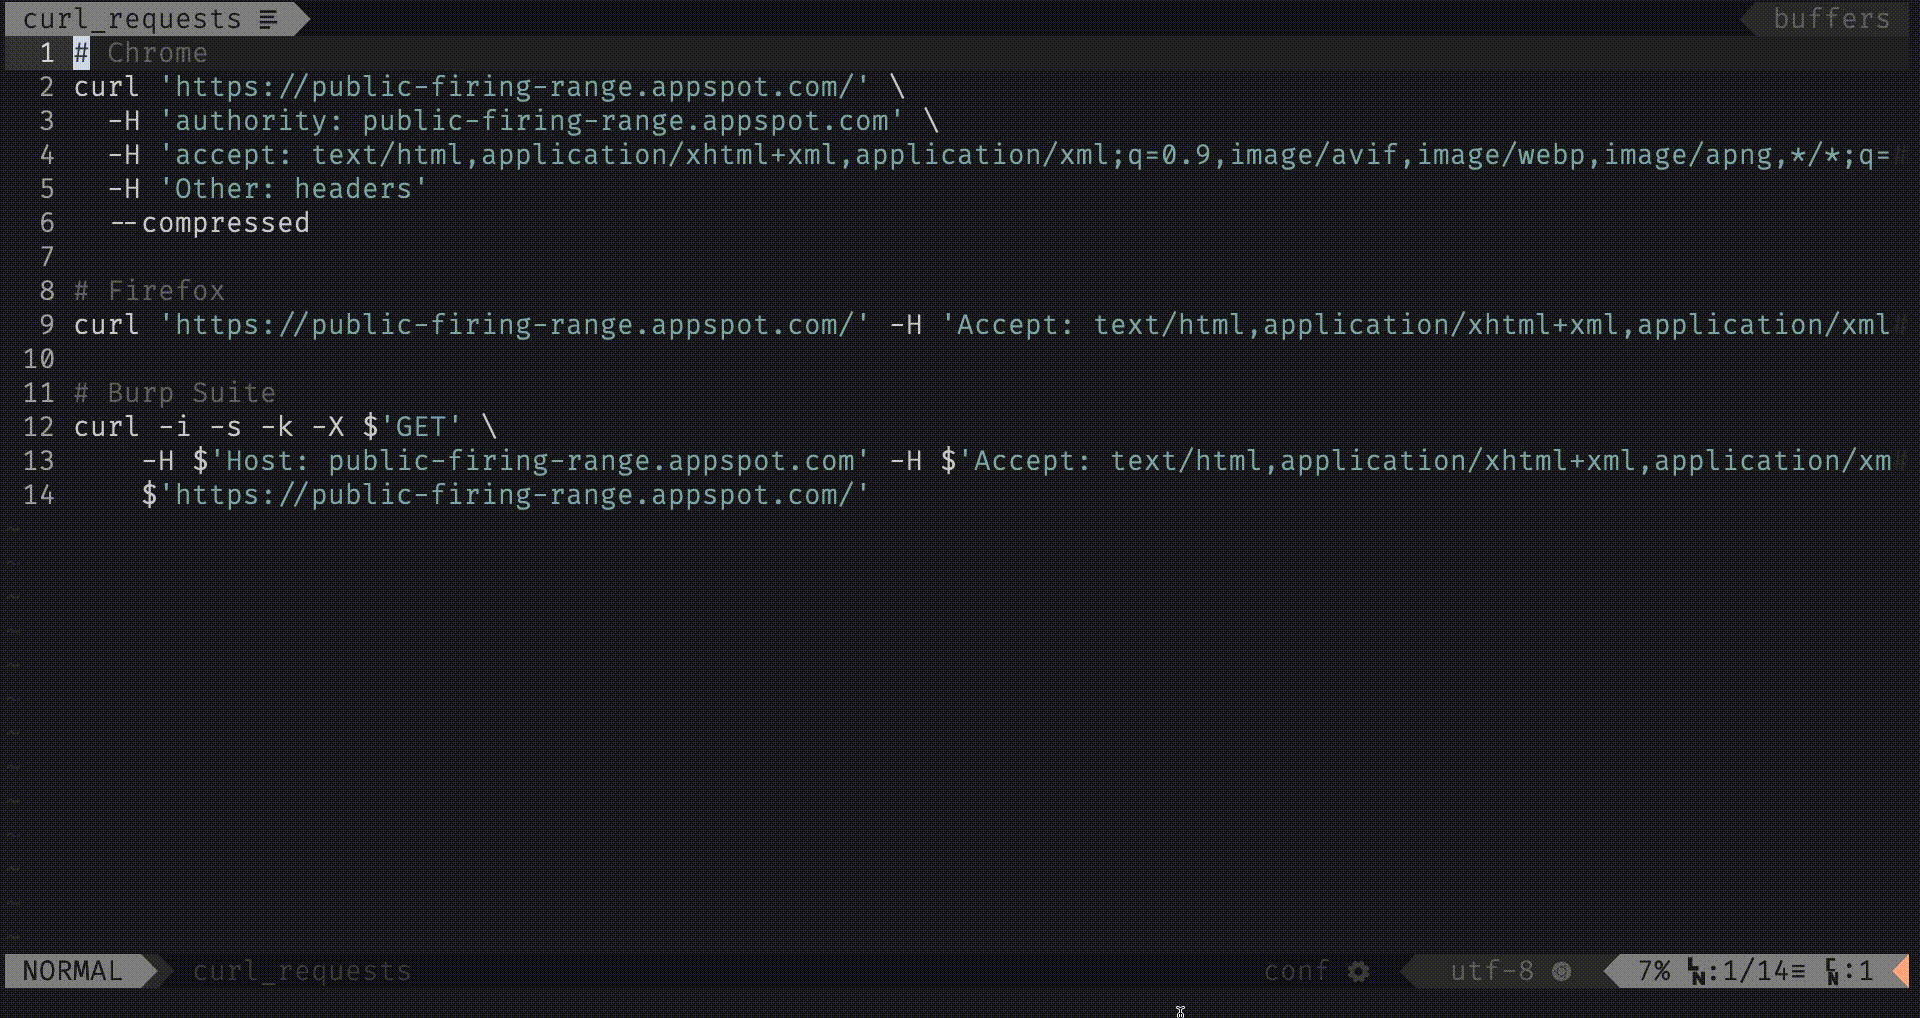The width and height of the screenshot is (1920, 1018).
Task: Click the URL string on line 2
Action: pos(514,87)
